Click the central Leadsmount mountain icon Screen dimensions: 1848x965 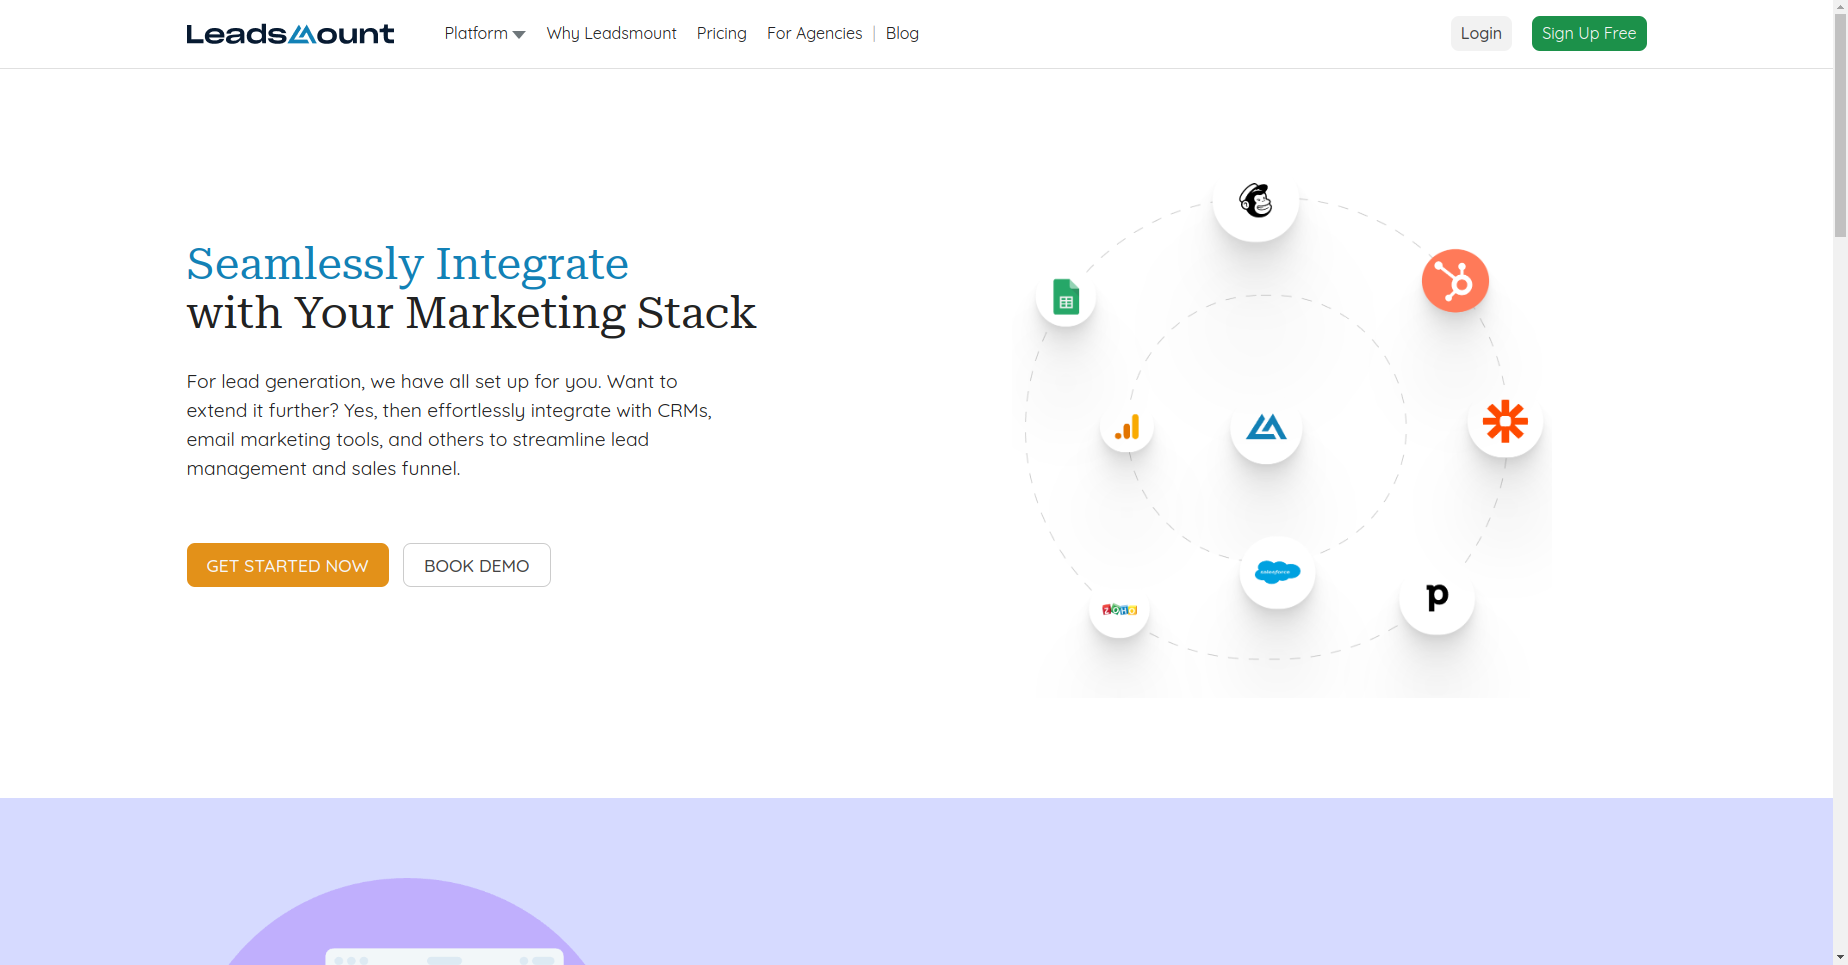1266,428
